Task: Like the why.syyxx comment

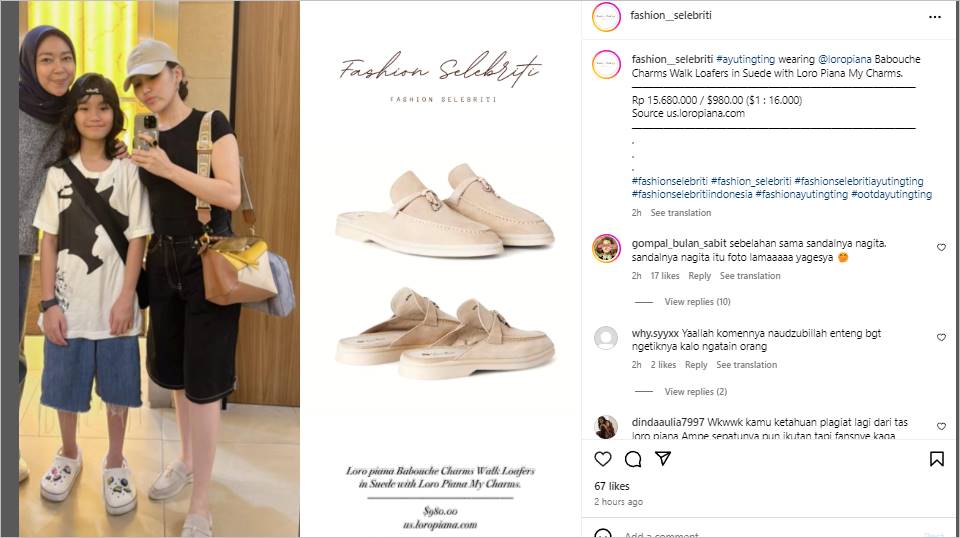Action: pos(941,337)
